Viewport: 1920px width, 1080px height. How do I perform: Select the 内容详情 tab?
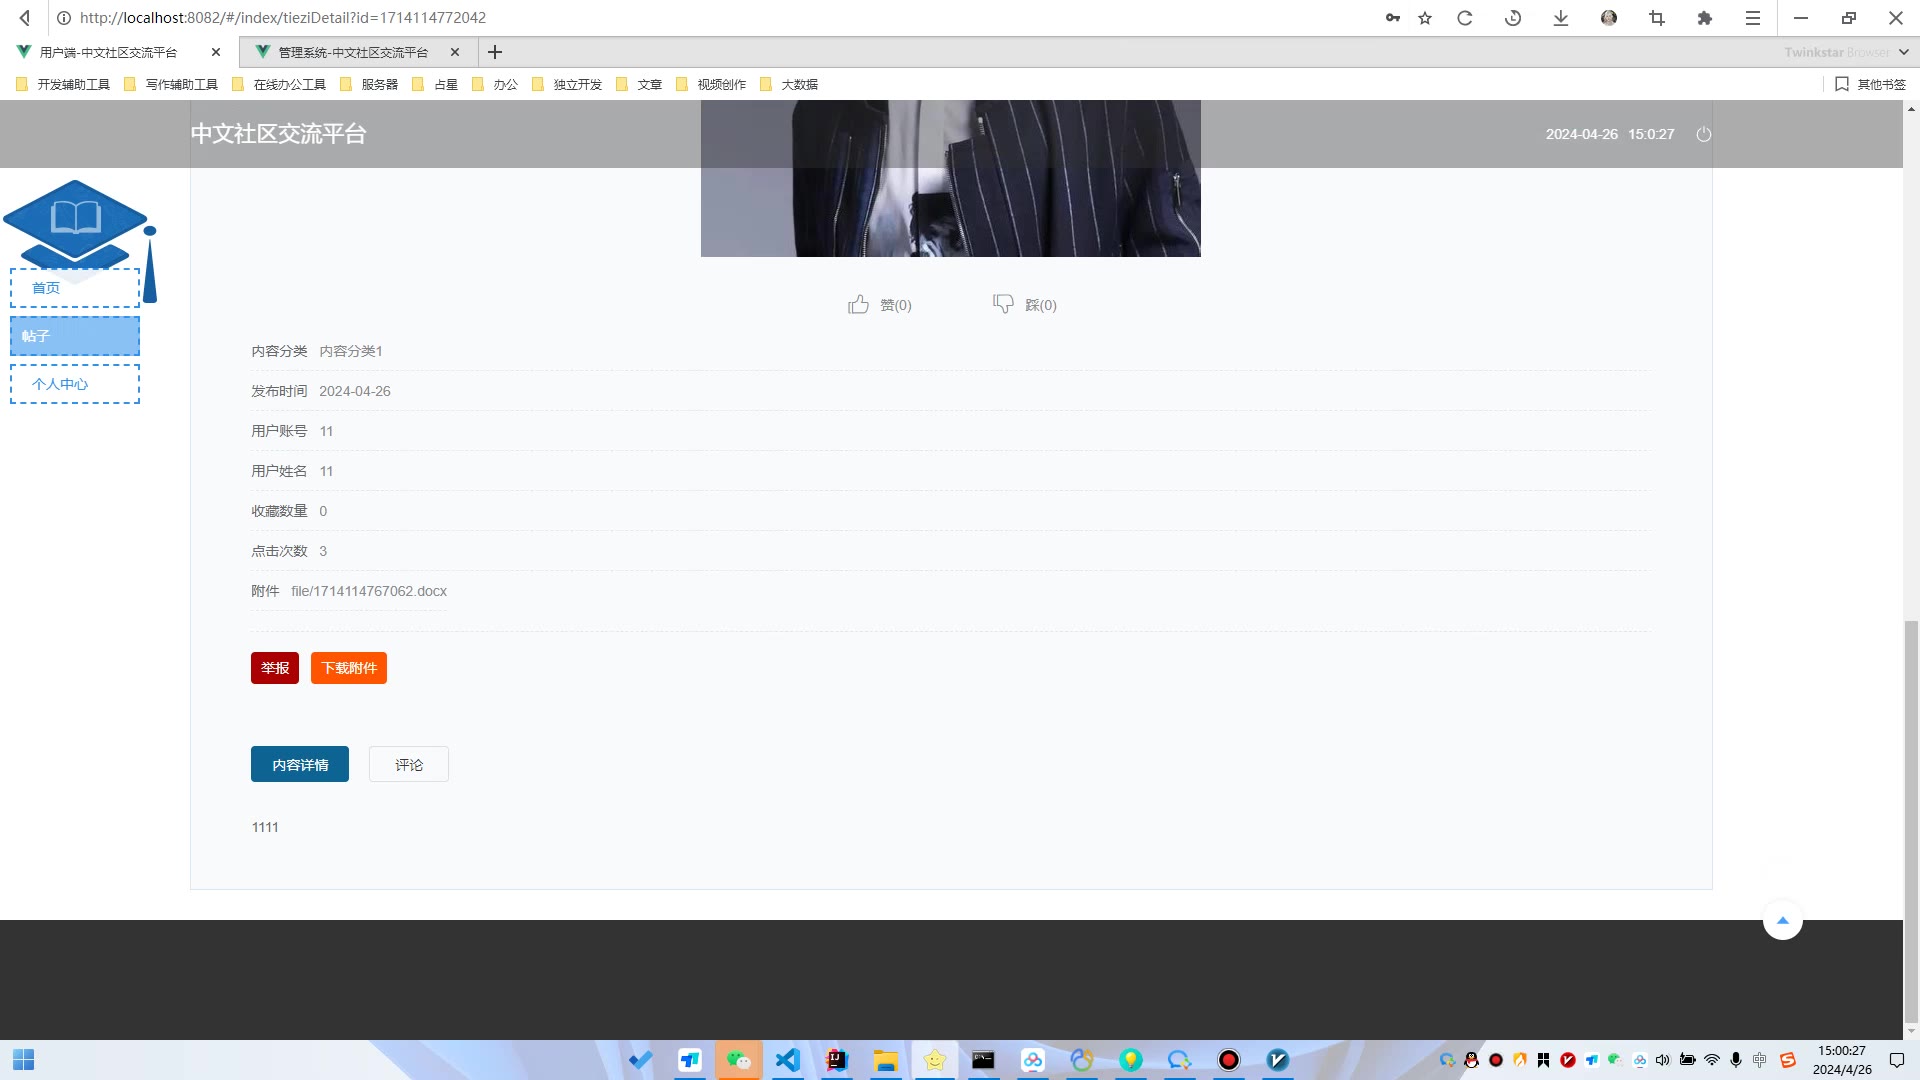pos(300,765)
